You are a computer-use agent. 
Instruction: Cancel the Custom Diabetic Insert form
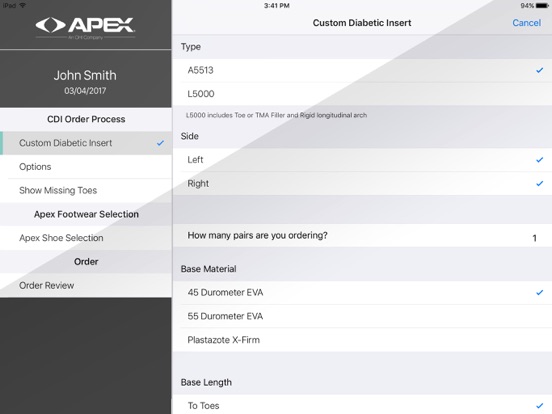526,23
